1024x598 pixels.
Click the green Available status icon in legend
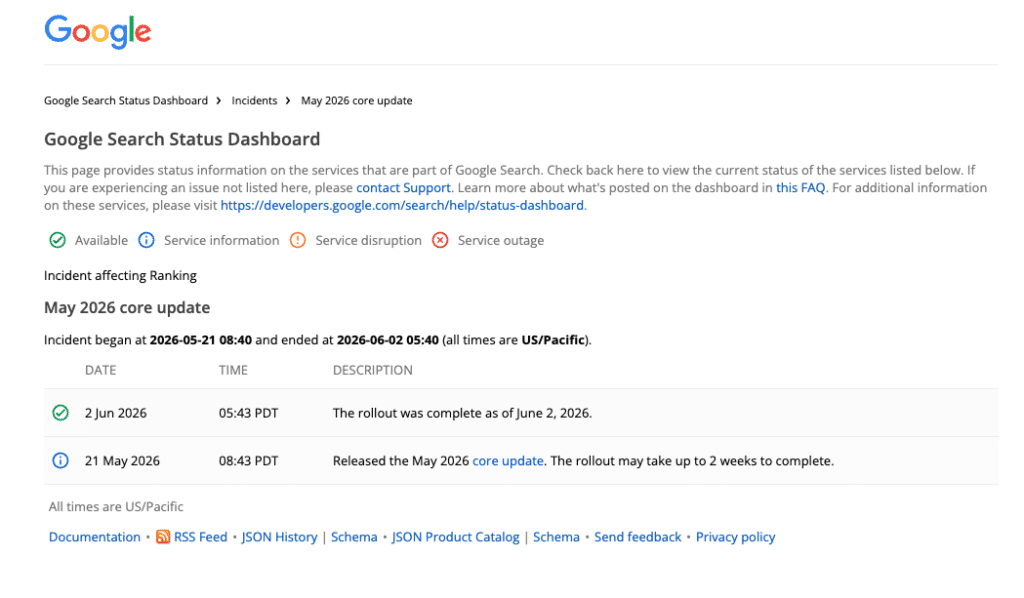[57, 240]
